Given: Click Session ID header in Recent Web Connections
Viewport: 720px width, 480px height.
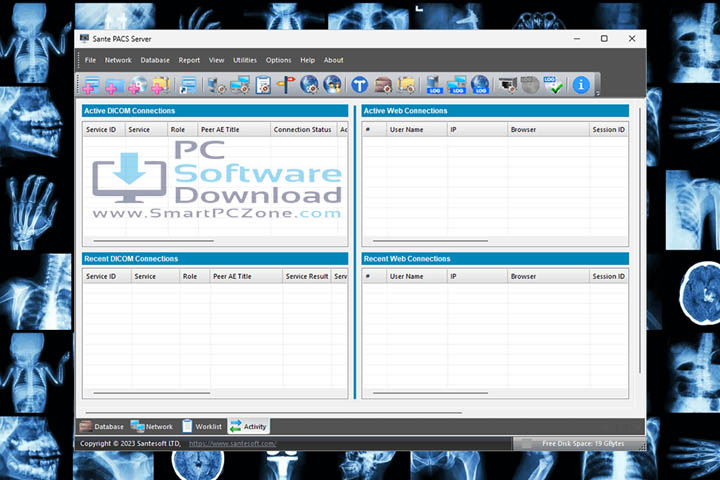Looking at the screenshot, I should pyautogui.click(x=608, y=277).
